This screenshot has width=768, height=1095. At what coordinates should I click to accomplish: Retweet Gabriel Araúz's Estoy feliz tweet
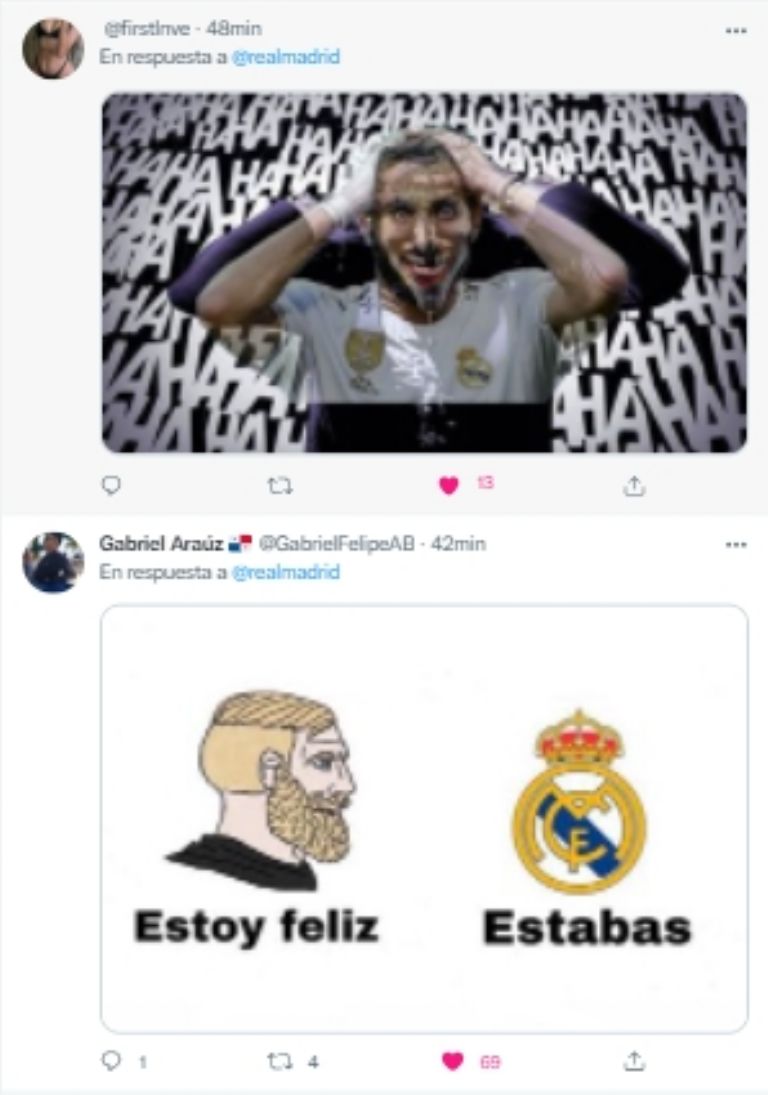pos(281,1061)
